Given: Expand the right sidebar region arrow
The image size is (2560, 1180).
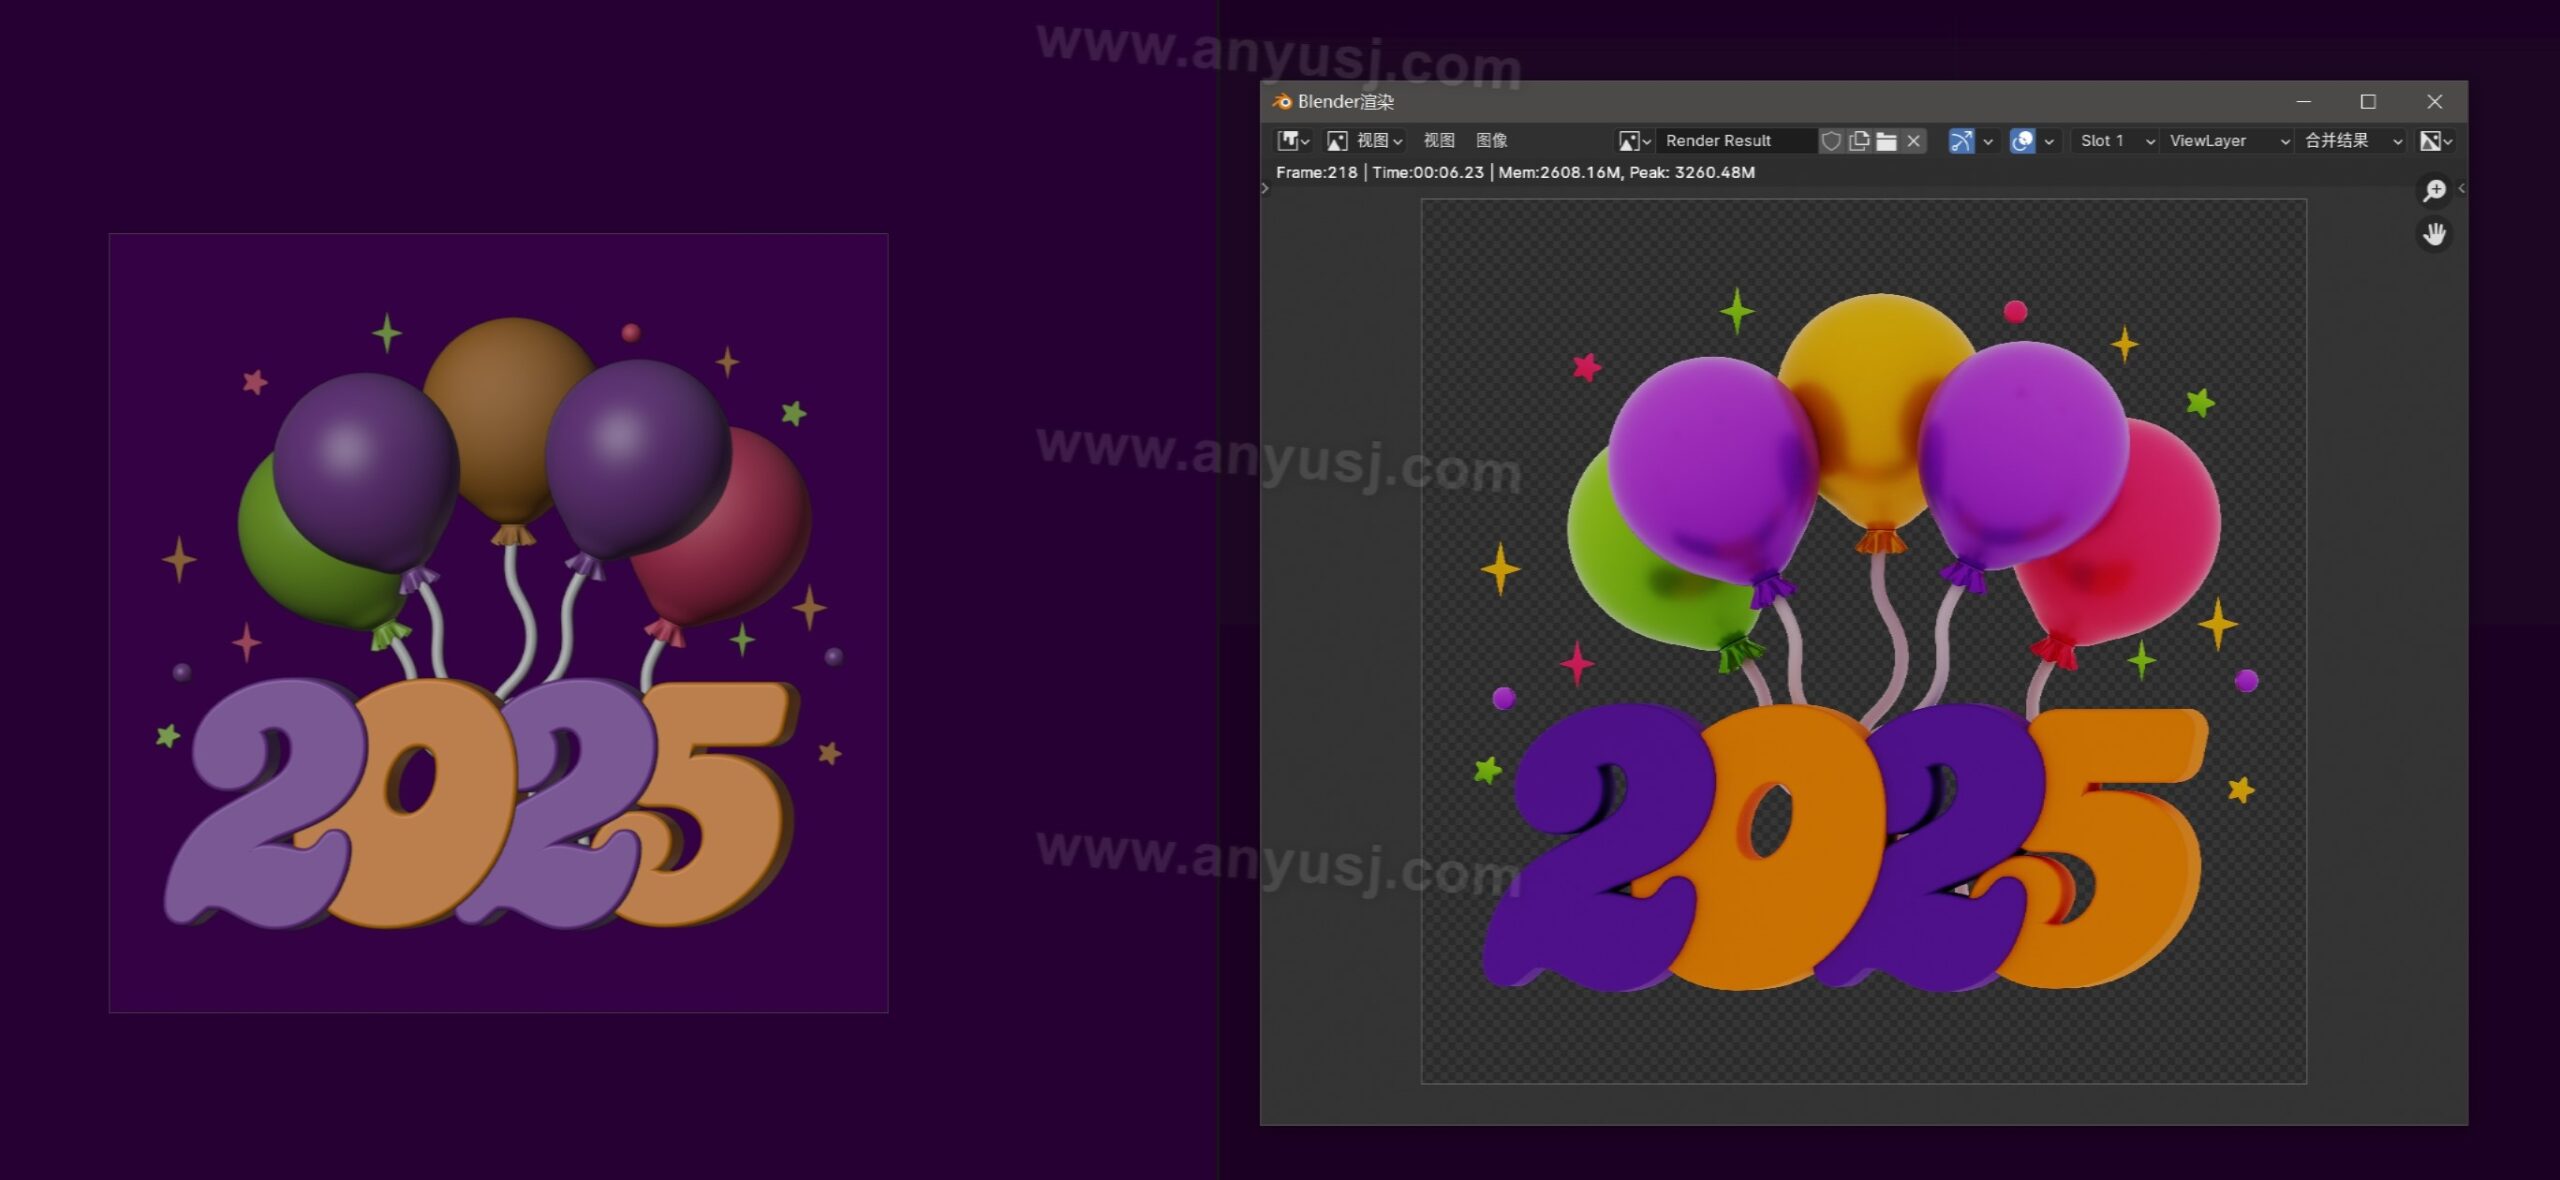Looking at the screenshot, I should [2461, 188].
